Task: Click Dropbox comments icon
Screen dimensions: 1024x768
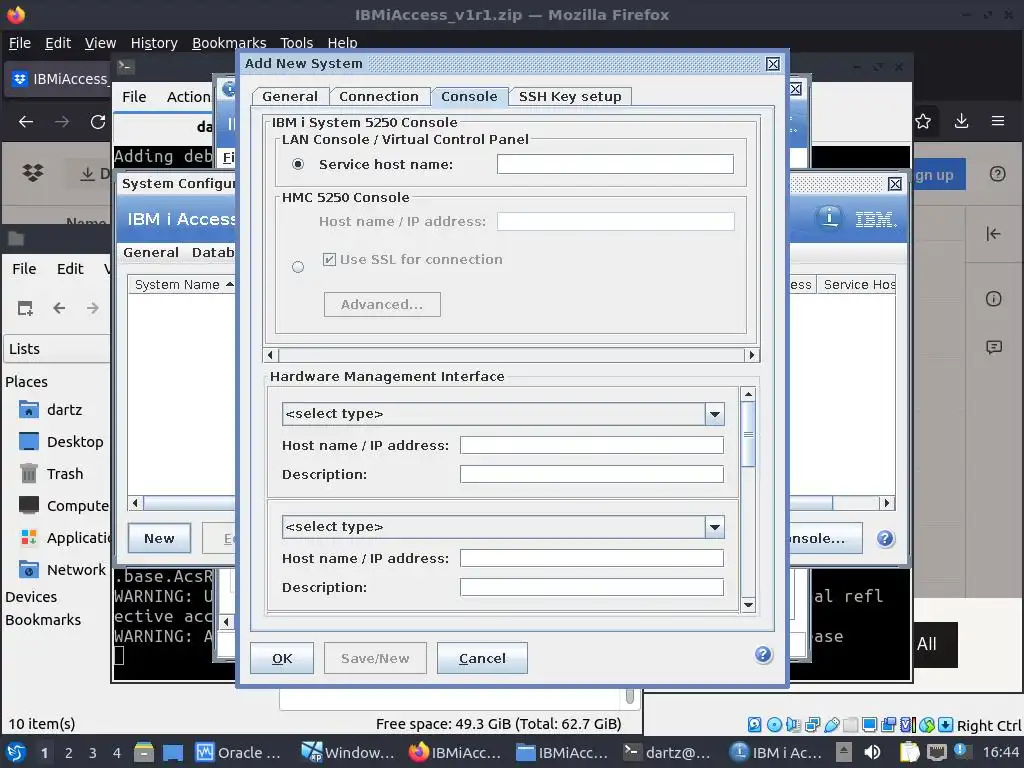Action: [993, 347]
